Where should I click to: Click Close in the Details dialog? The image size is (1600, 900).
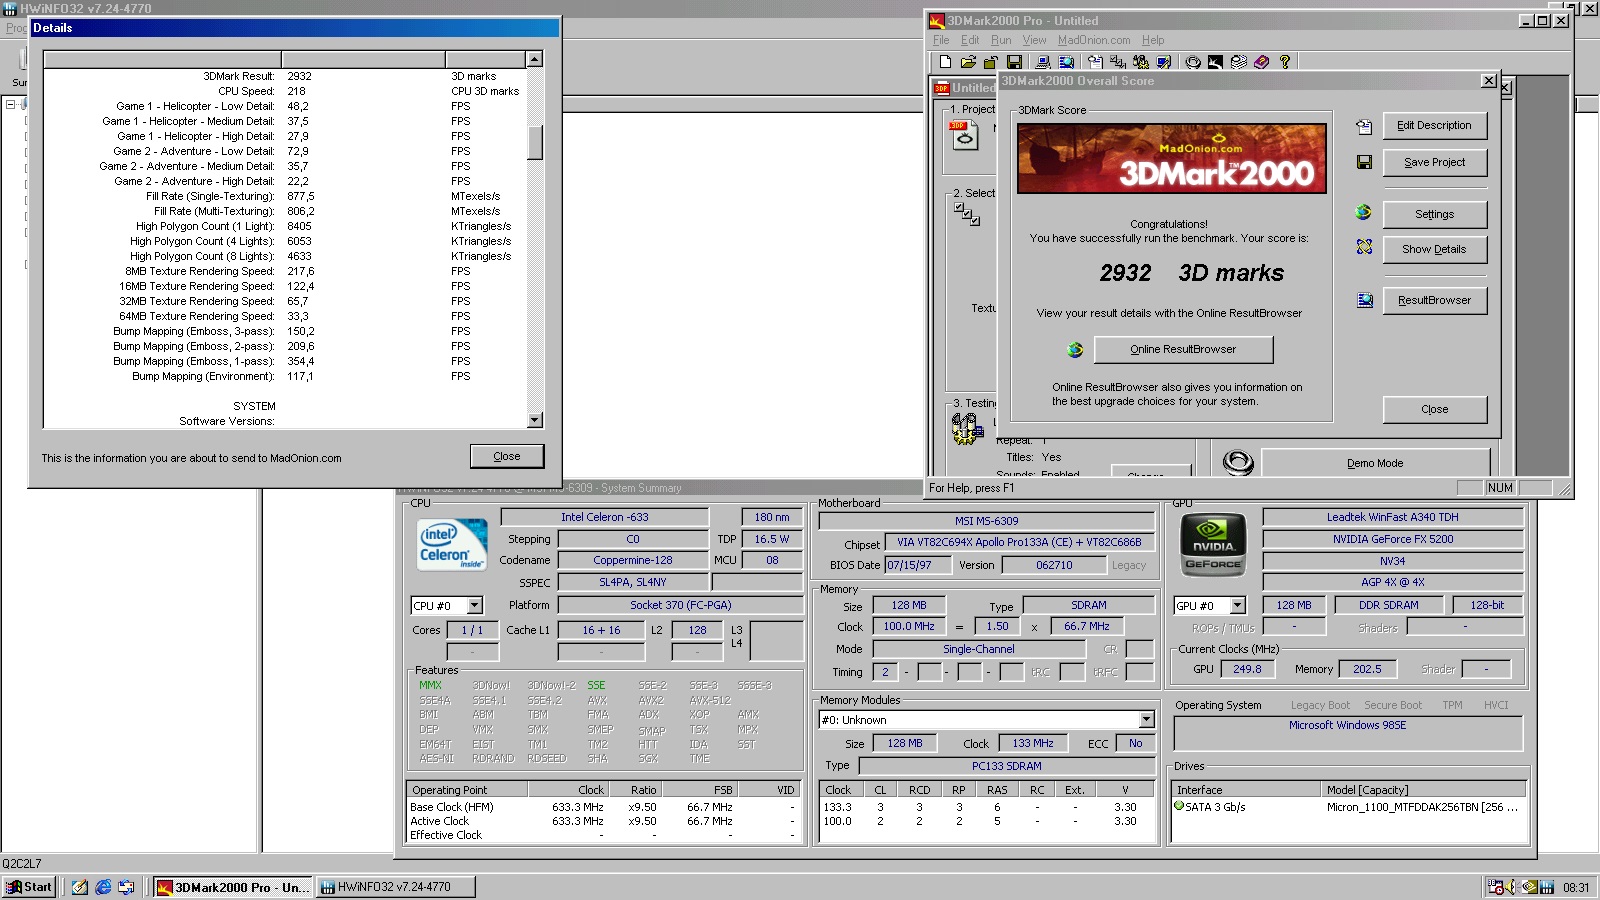coord(507,456)
